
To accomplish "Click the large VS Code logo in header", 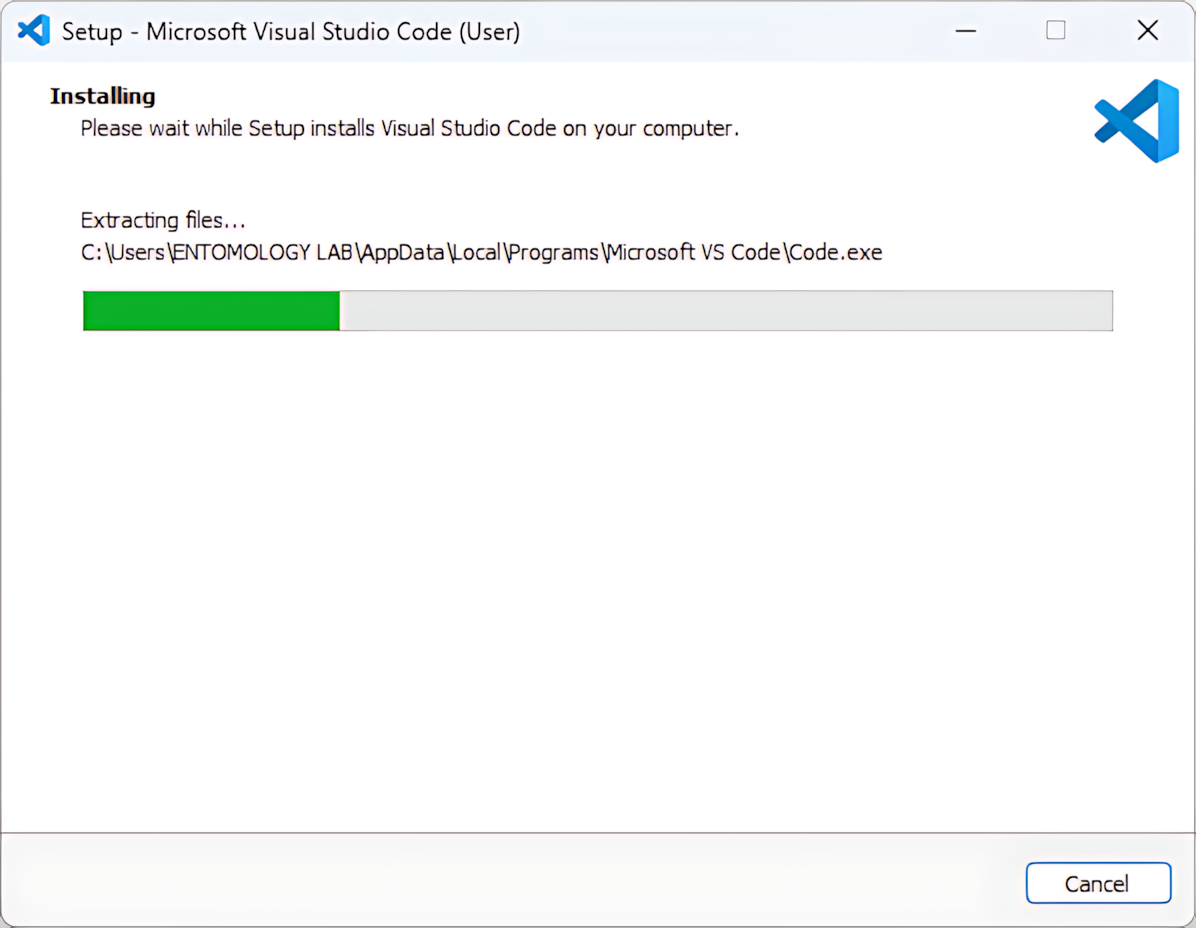I will [1137, 121].
